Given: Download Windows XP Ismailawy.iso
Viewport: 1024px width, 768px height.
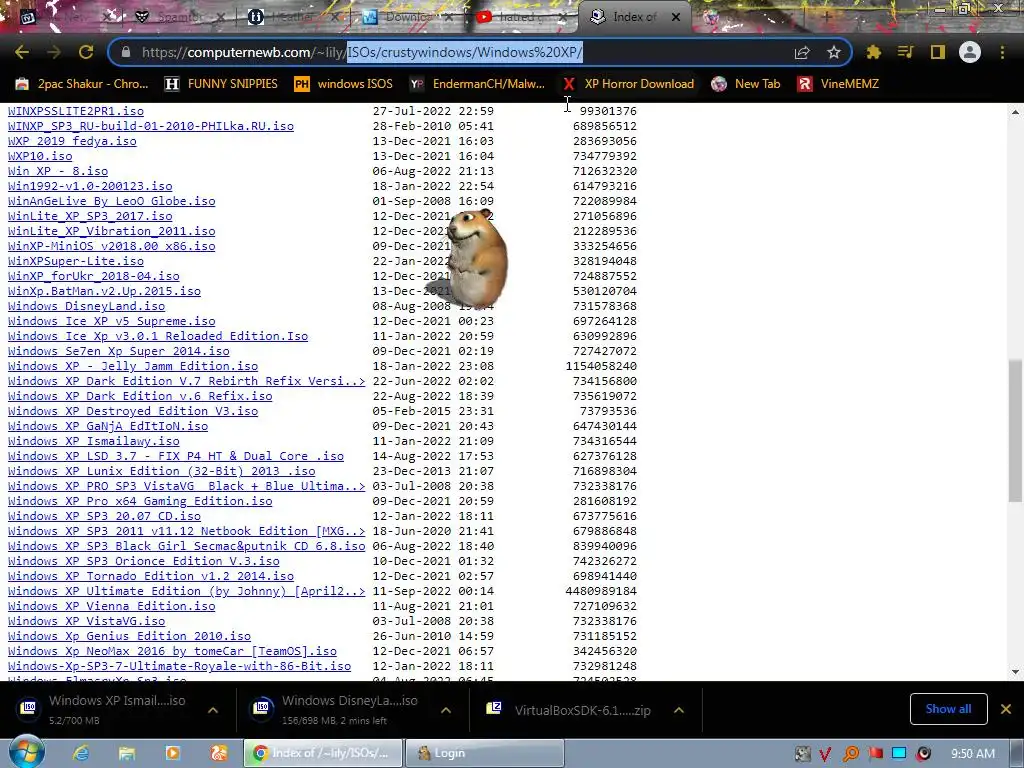Looking at the screenshot, I should [x=93, y=441].
